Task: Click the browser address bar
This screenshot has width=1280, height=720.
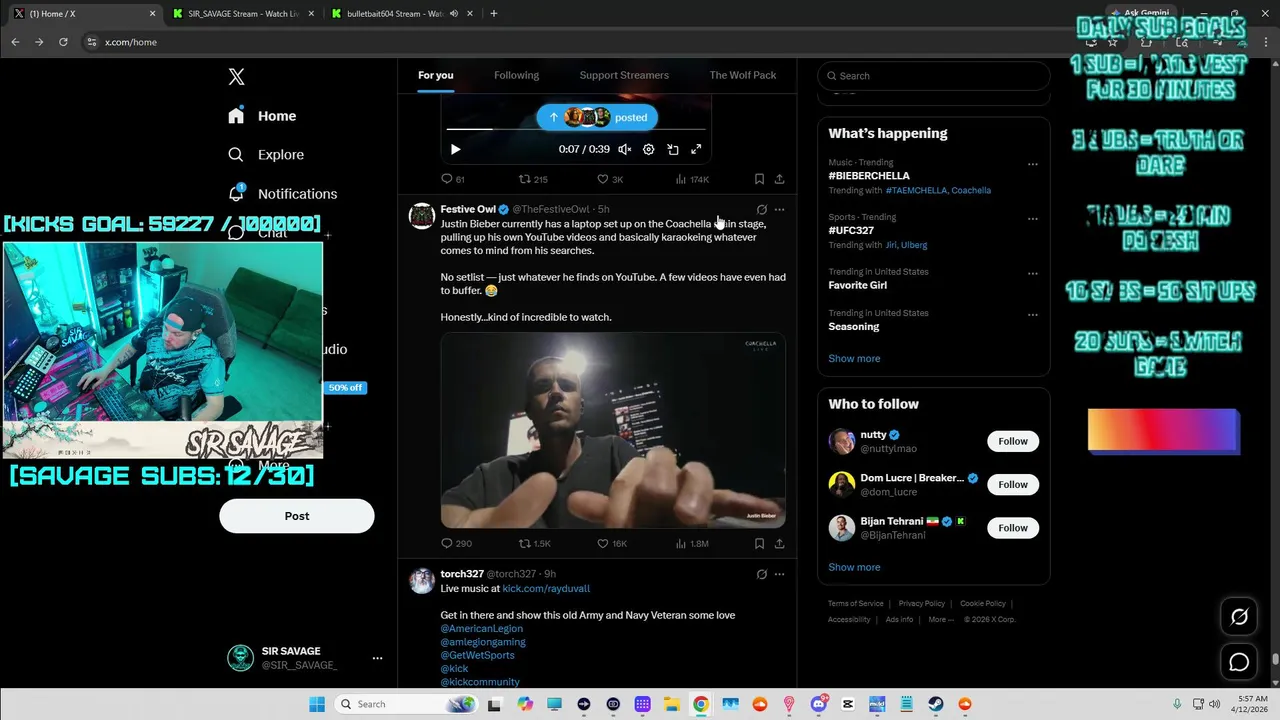Action: [580, 42]
